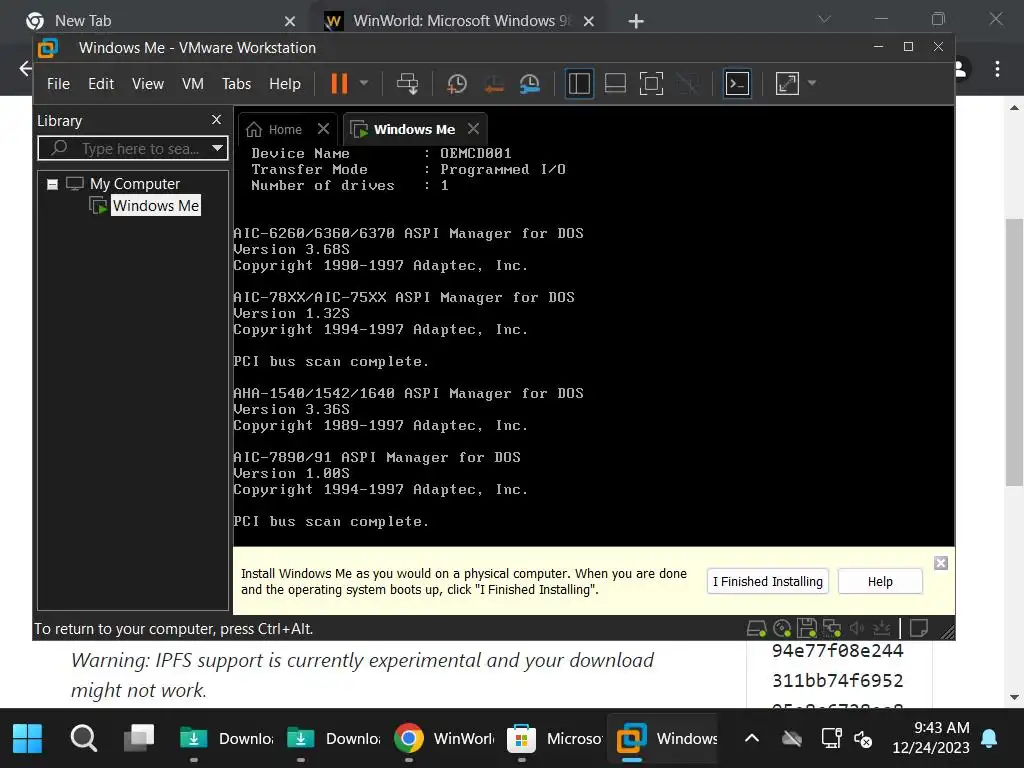1024x768 pixels.
Task: Open the VM menu
Action: pos(193,84)
